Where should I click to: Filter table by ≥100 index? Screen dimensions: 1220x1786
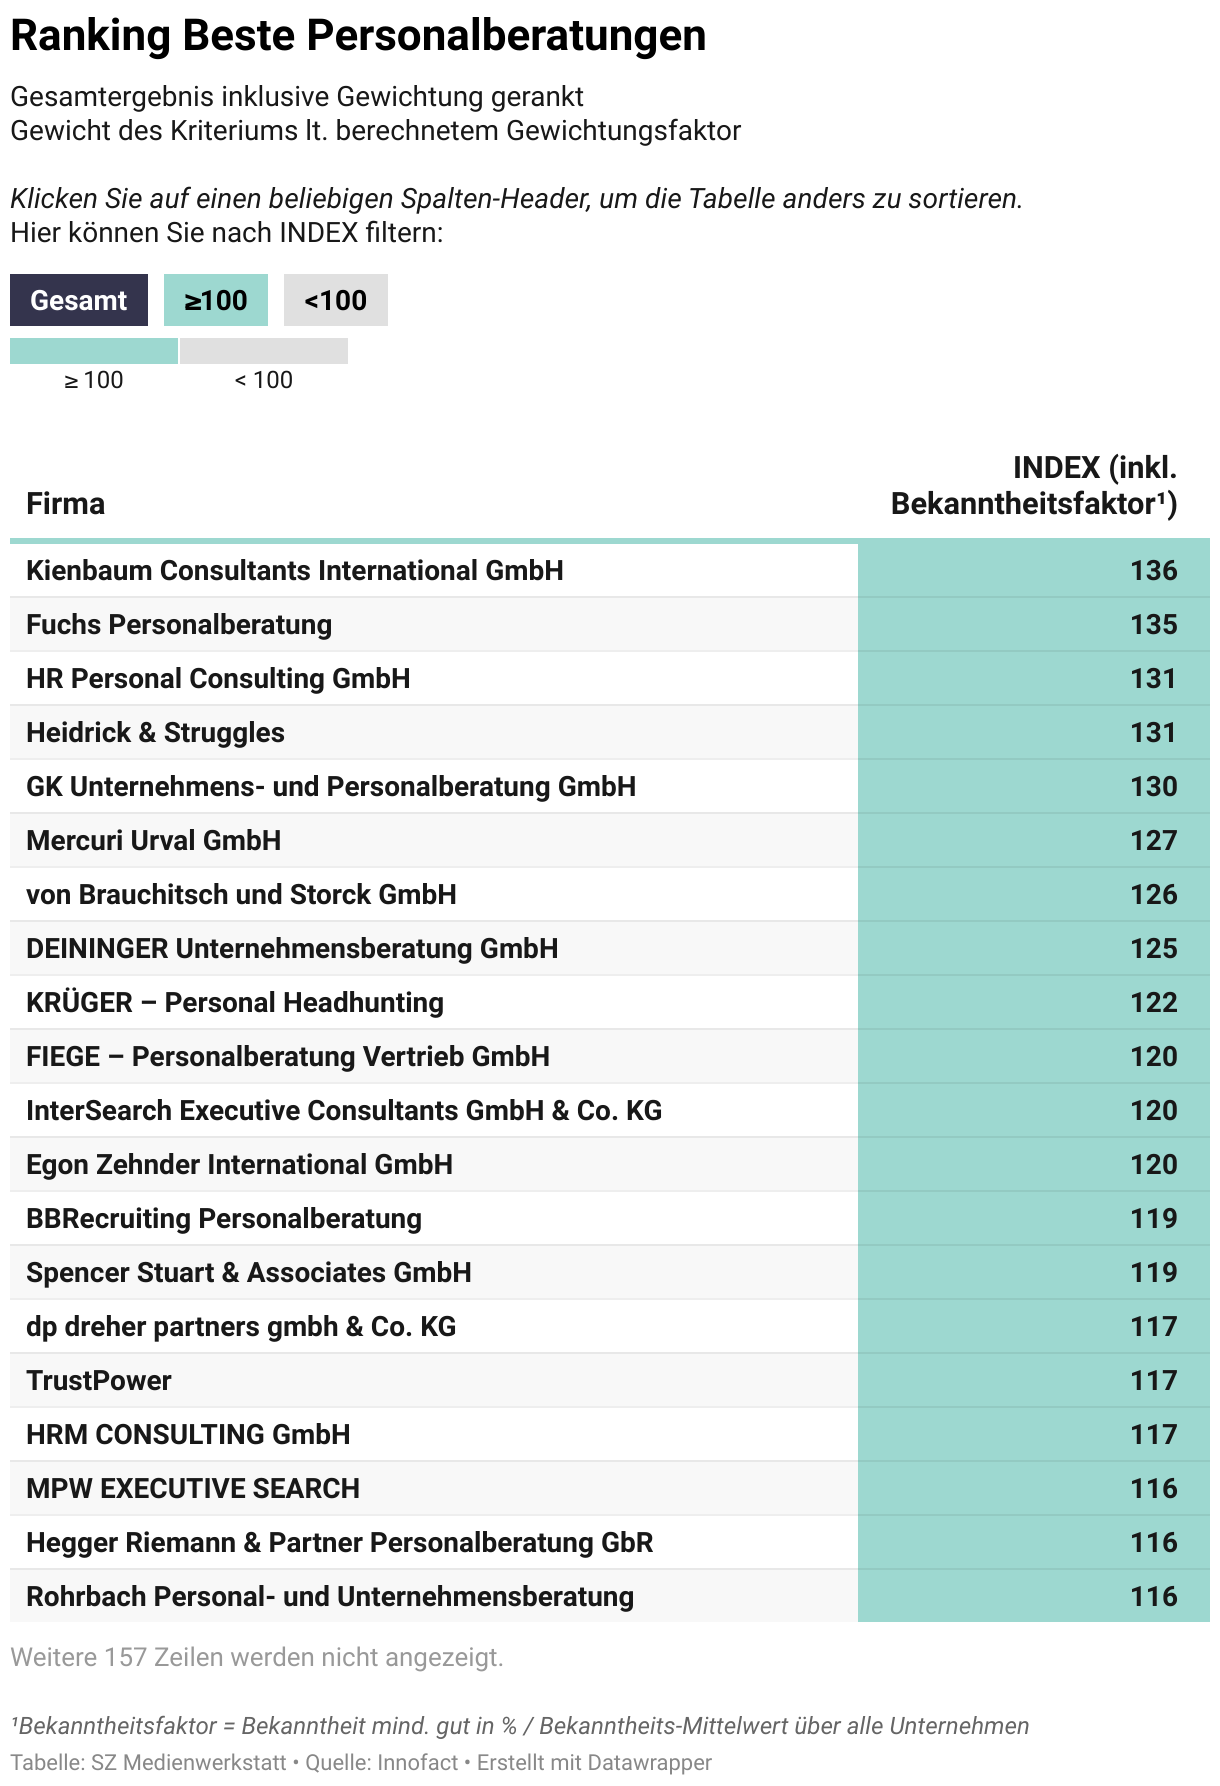coord(216,300)
